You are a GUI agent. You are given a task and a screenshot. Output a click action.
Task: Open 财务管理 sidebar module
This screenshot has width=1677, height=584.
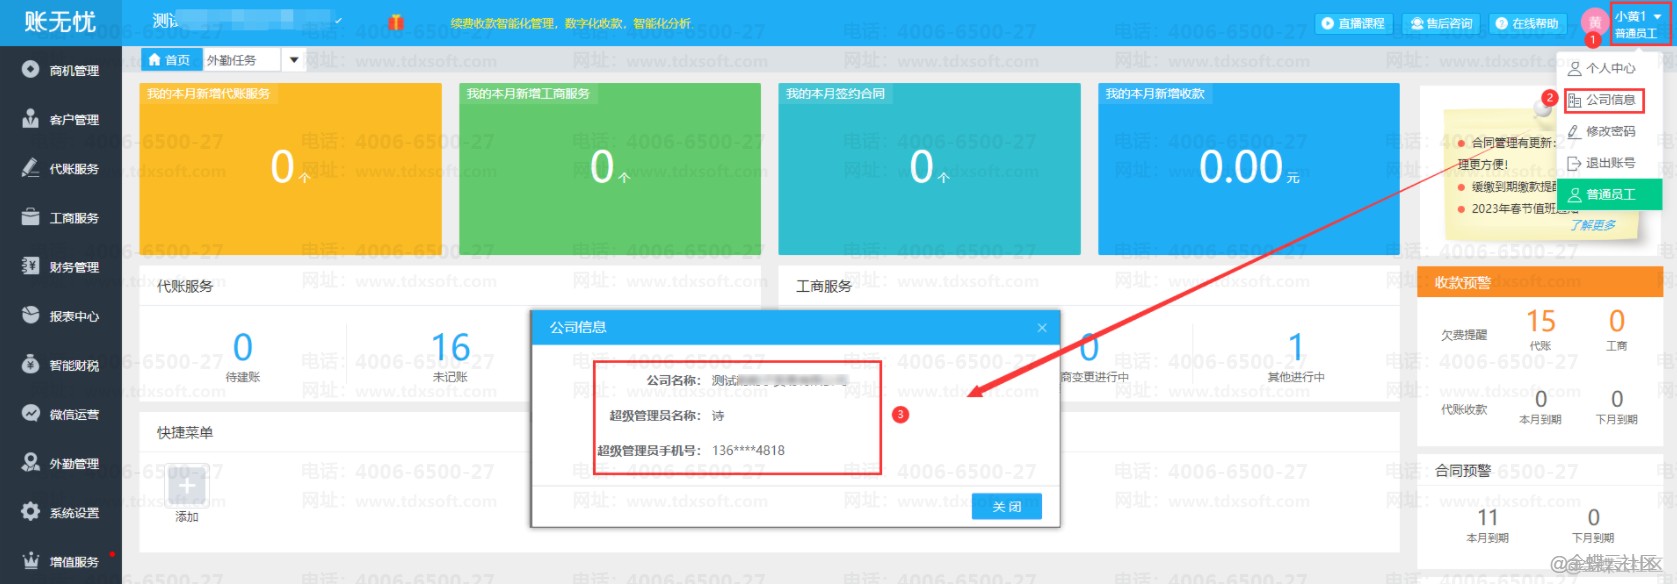(x=61, y=267)
